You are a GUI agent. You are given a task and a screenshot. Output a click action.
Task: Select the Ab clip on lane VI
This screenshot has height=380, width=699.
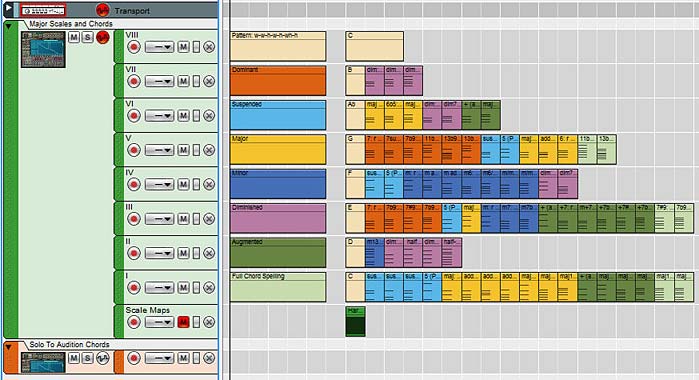click(355, 115)
